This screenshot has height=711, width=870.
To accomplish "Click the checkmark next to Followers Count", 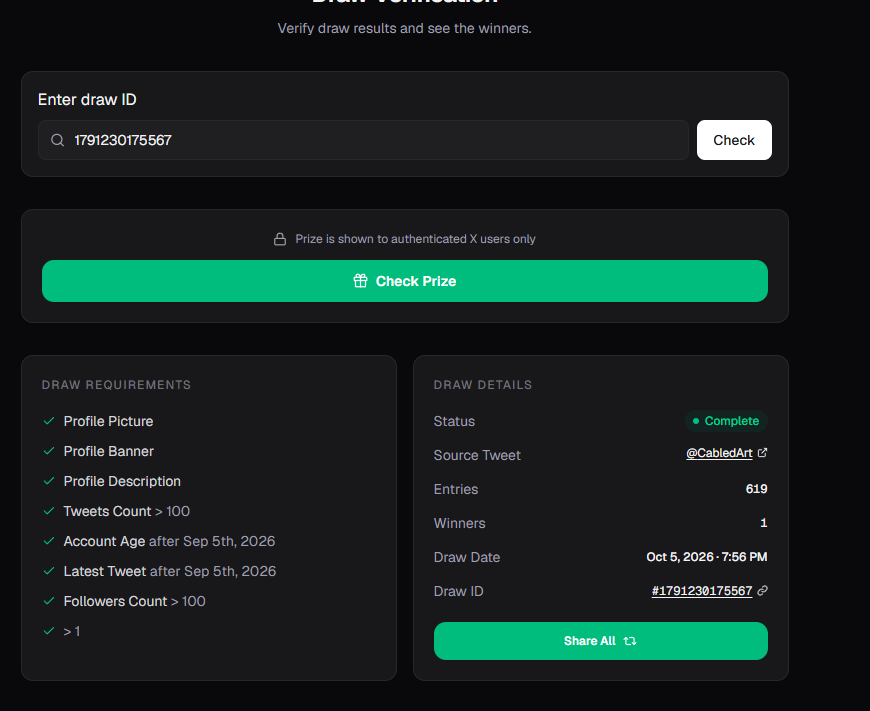I will [49, 601].
